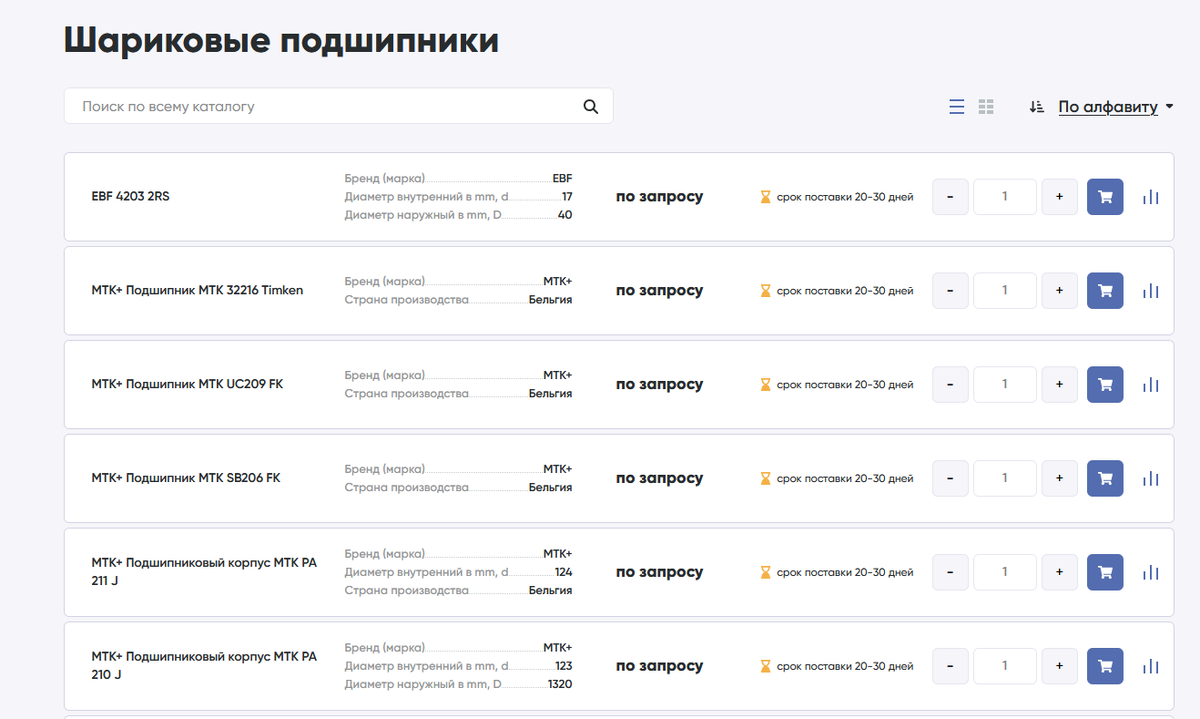Screen dimensions: 1200x719
Task: Click quantity field of EBF 4203 2RS
Action: [1005, 197]
